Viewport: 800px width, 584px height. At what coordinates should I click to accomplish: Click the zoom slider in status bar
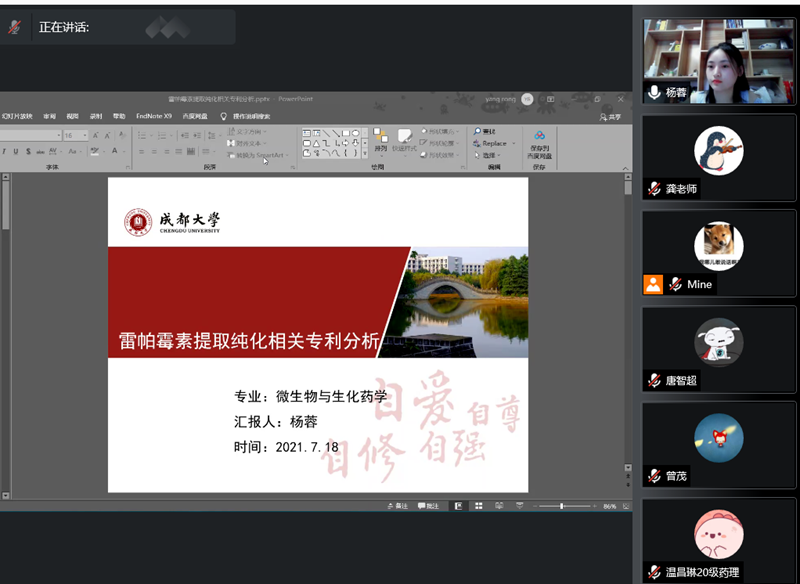(562, 506)
